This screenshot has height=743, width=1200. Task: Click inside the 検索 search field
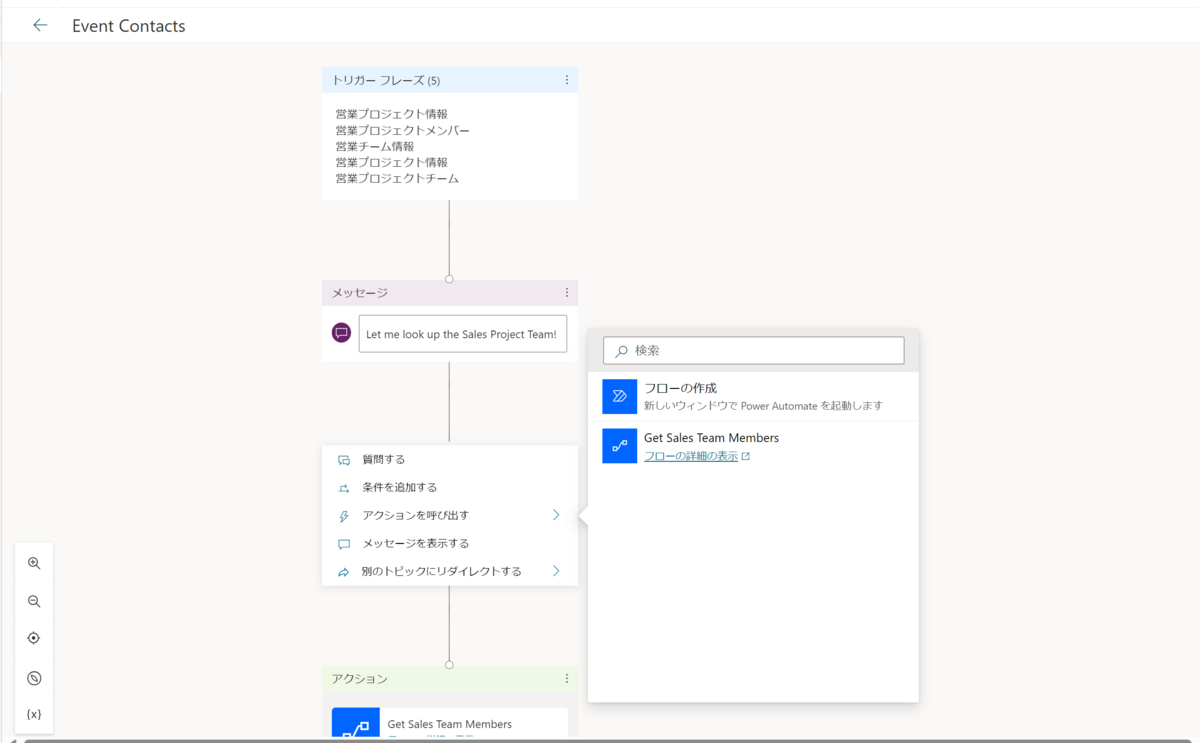click(x=753, y=349)
